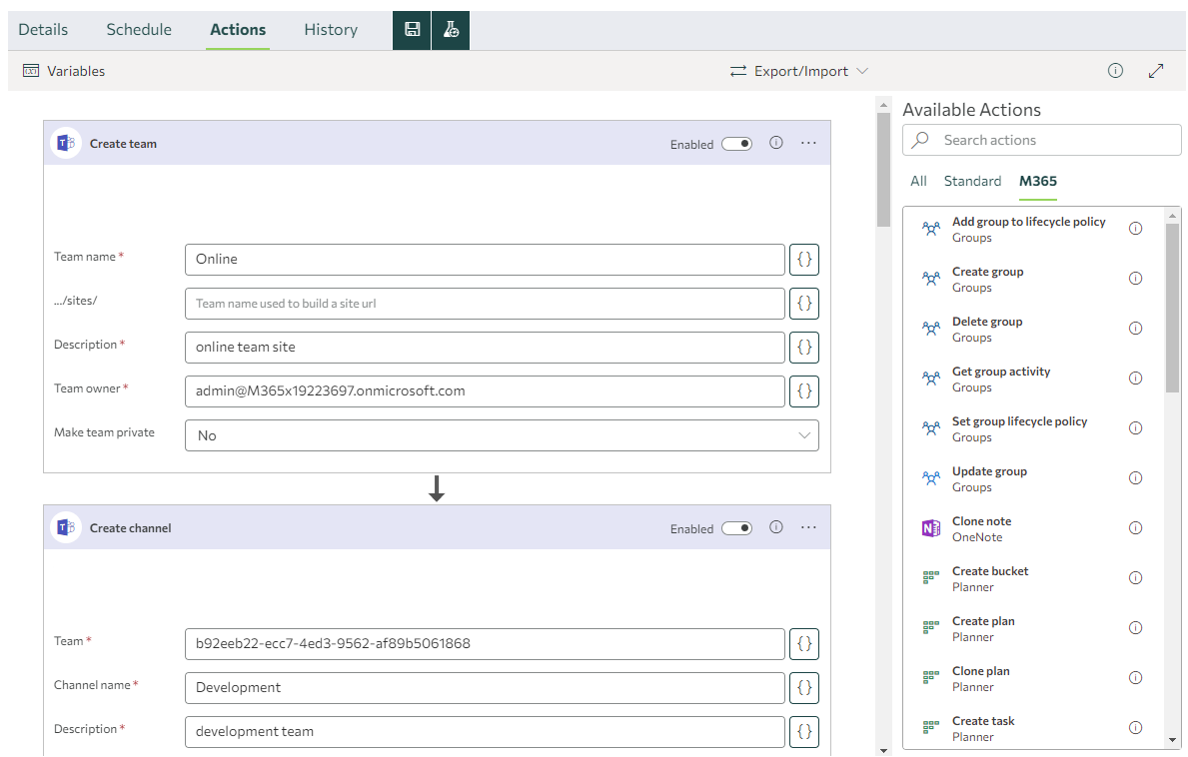Insert variable into .../sites/ field

804,303
